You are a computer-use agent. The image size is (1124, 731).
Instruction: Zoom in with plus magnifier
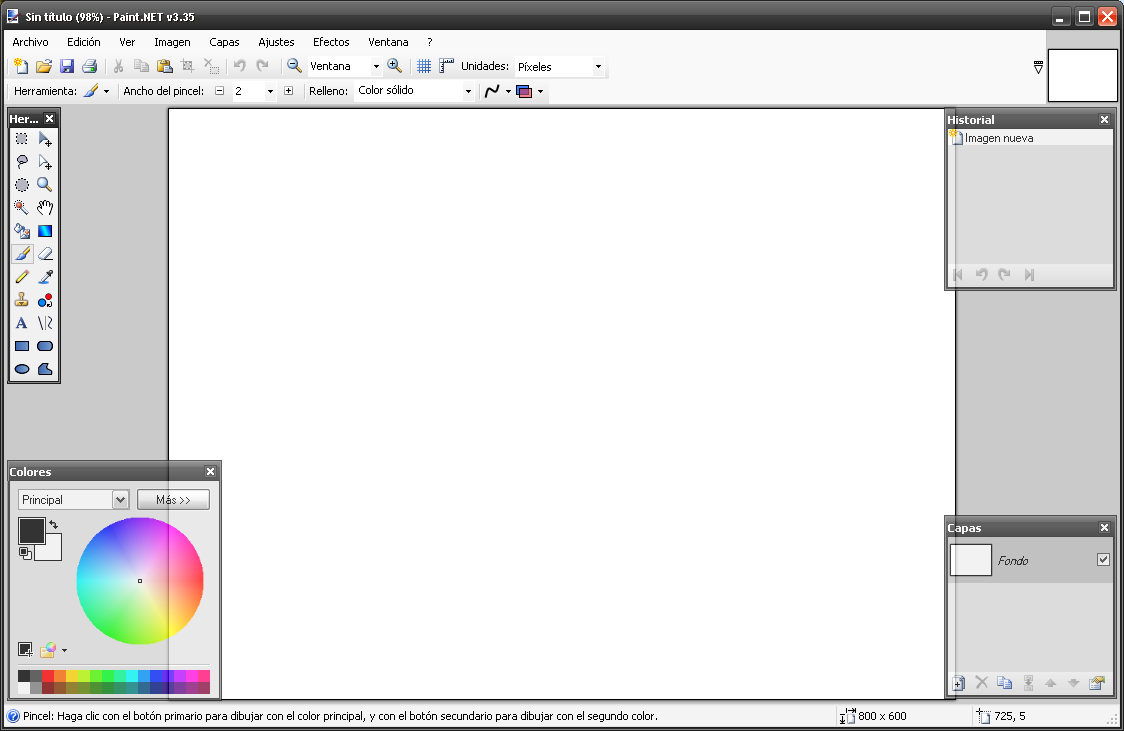pyautogui.click(x=394, y=66)
